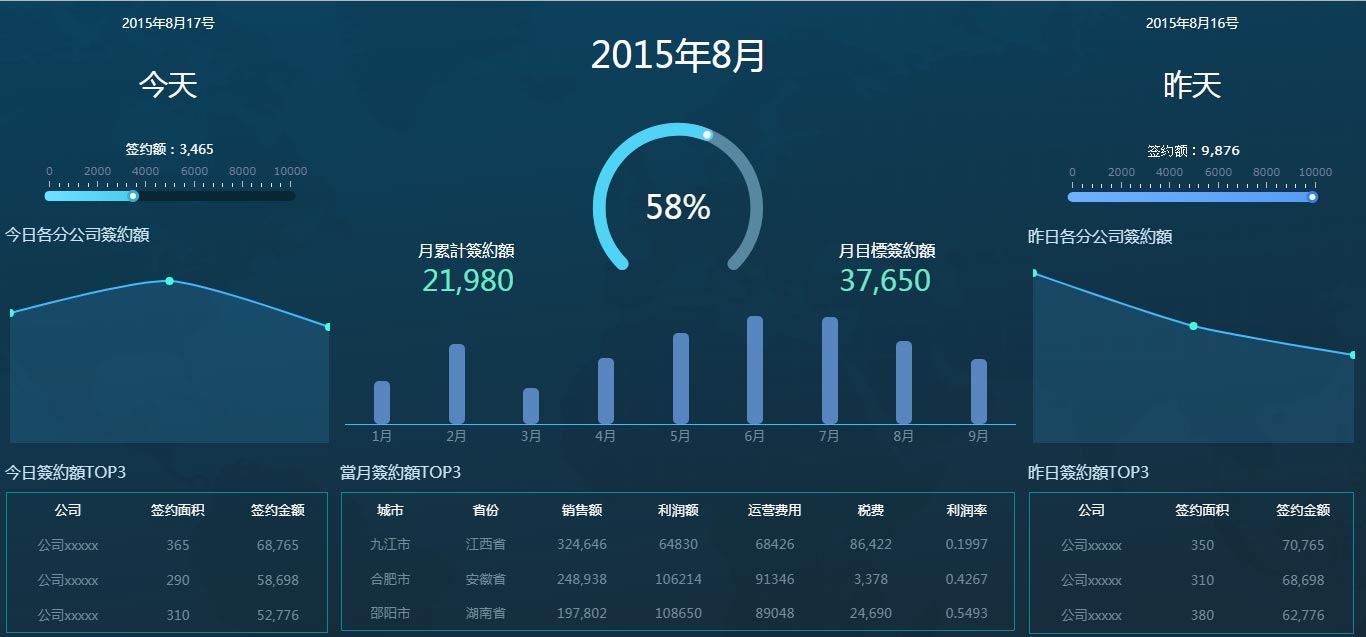1366x637 pixels.
Task: Click the 2015年8月 main title
Action: [678, 56]
